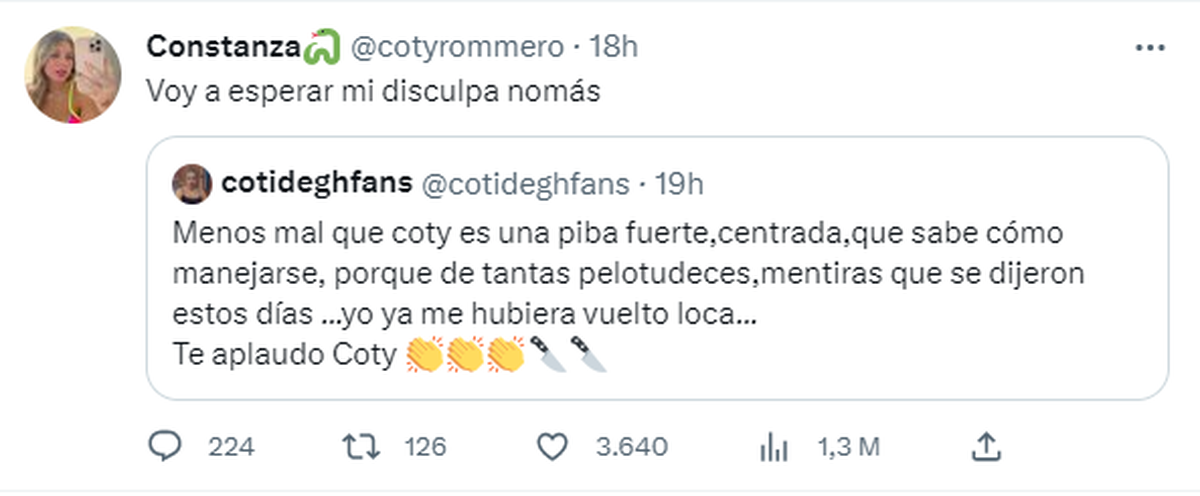Click the 224 replies count
The image size is (1200, 496).
coord(232,447)
